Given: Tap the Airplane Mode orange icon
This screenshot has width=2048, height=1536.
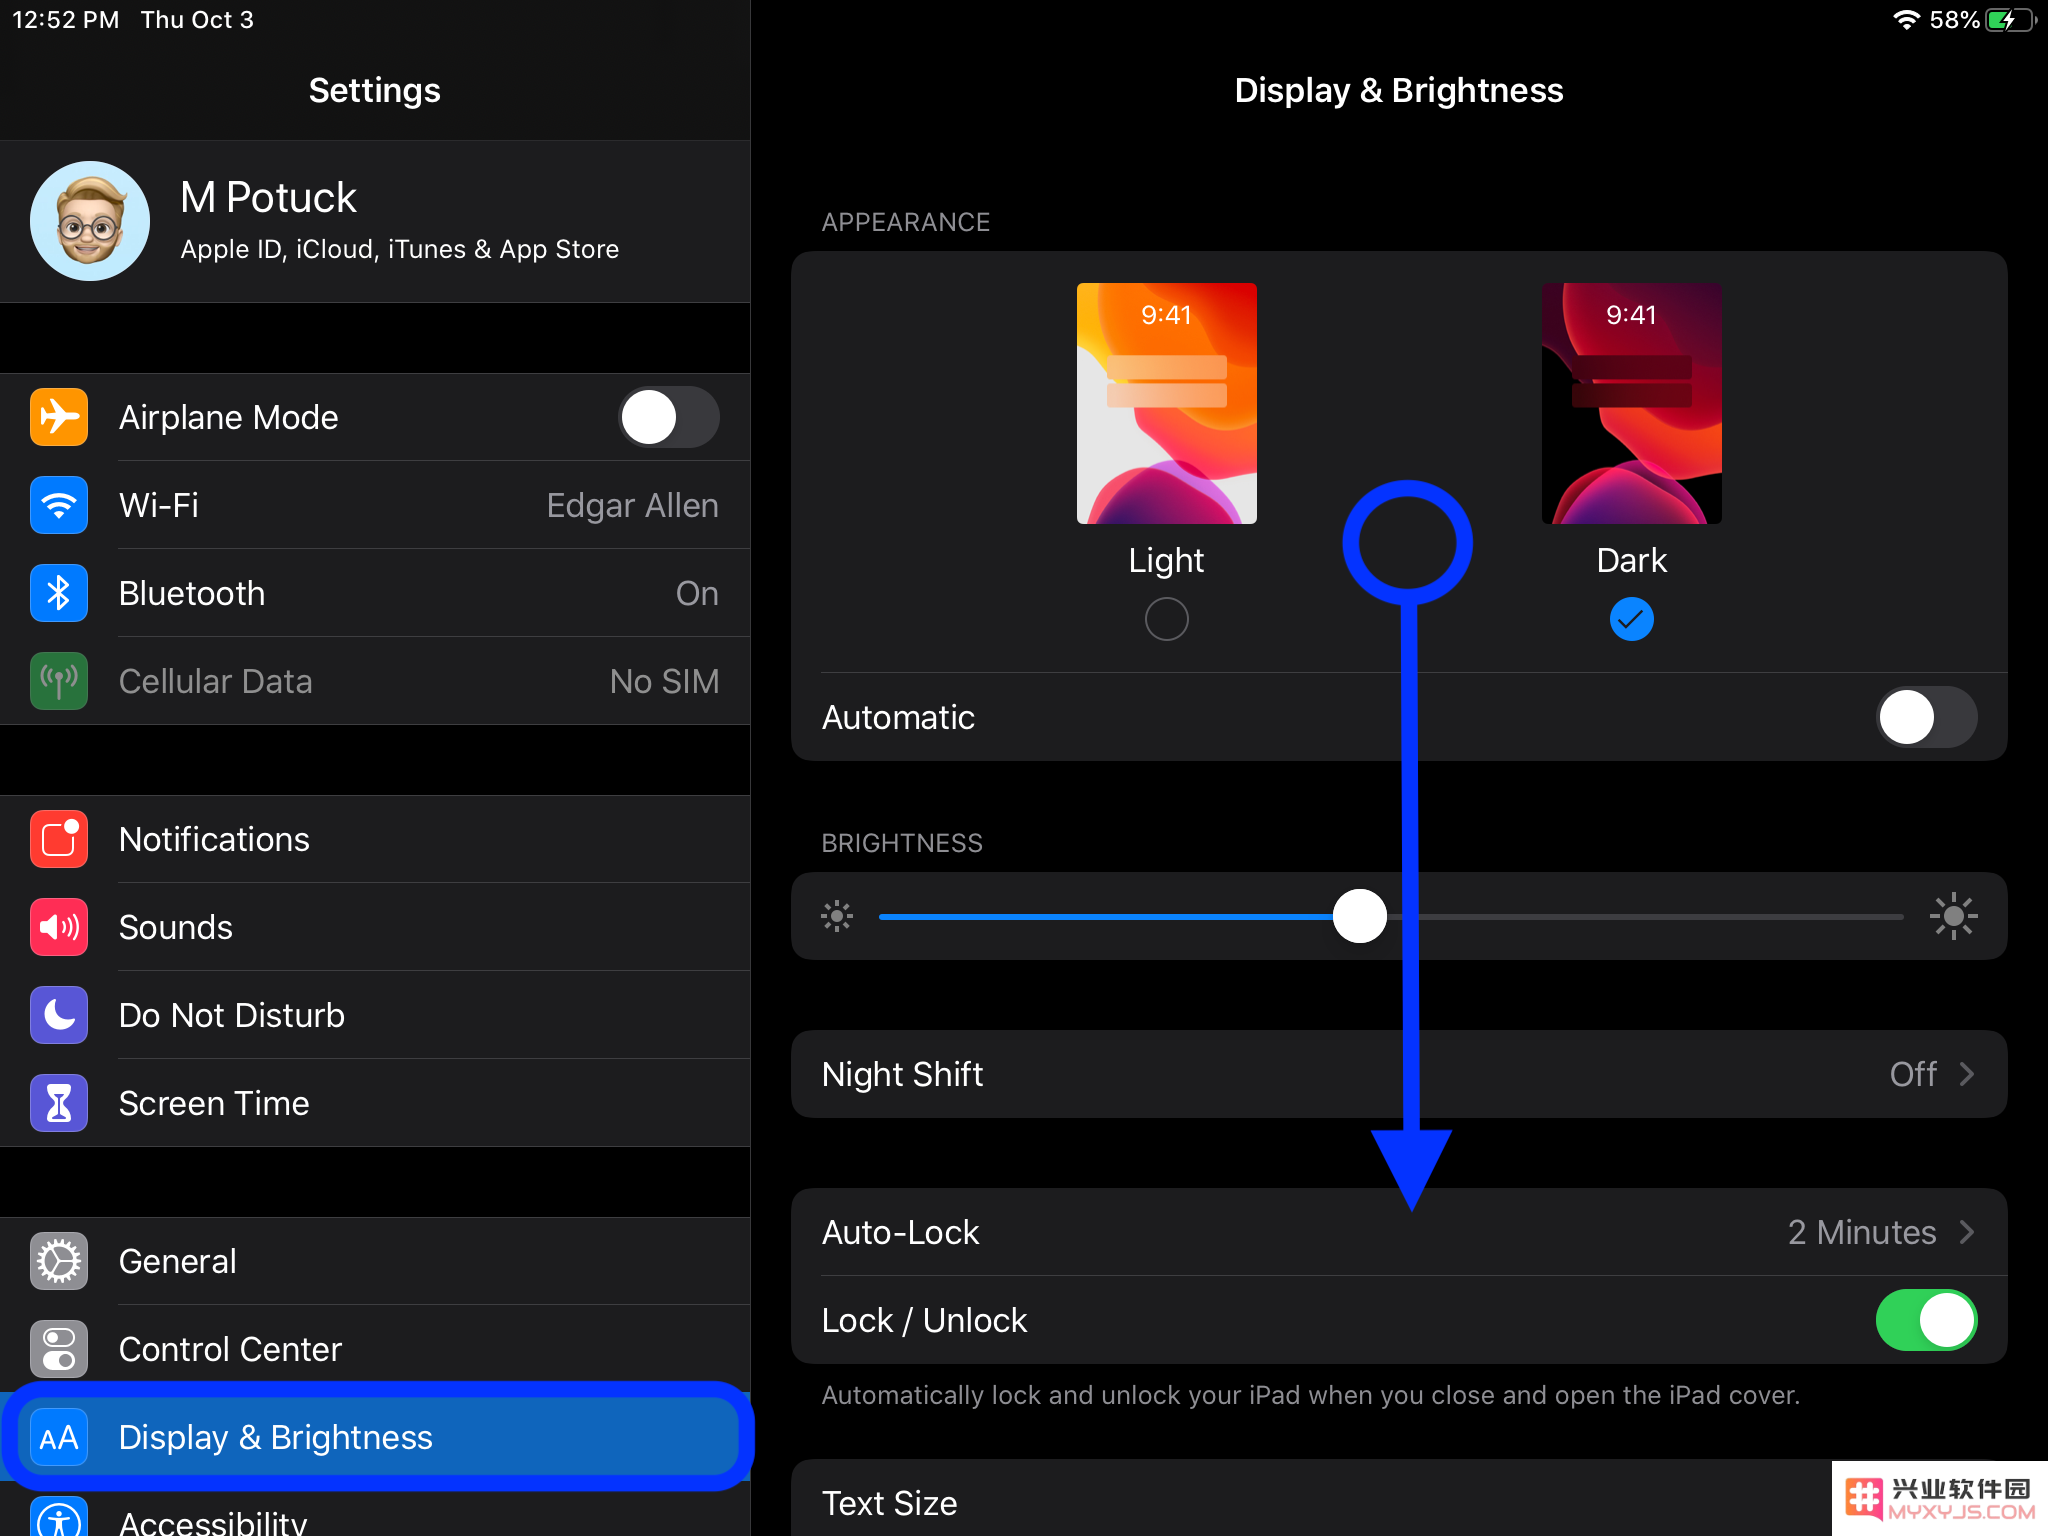Looking at the screenshot, I should coord(59,417).
